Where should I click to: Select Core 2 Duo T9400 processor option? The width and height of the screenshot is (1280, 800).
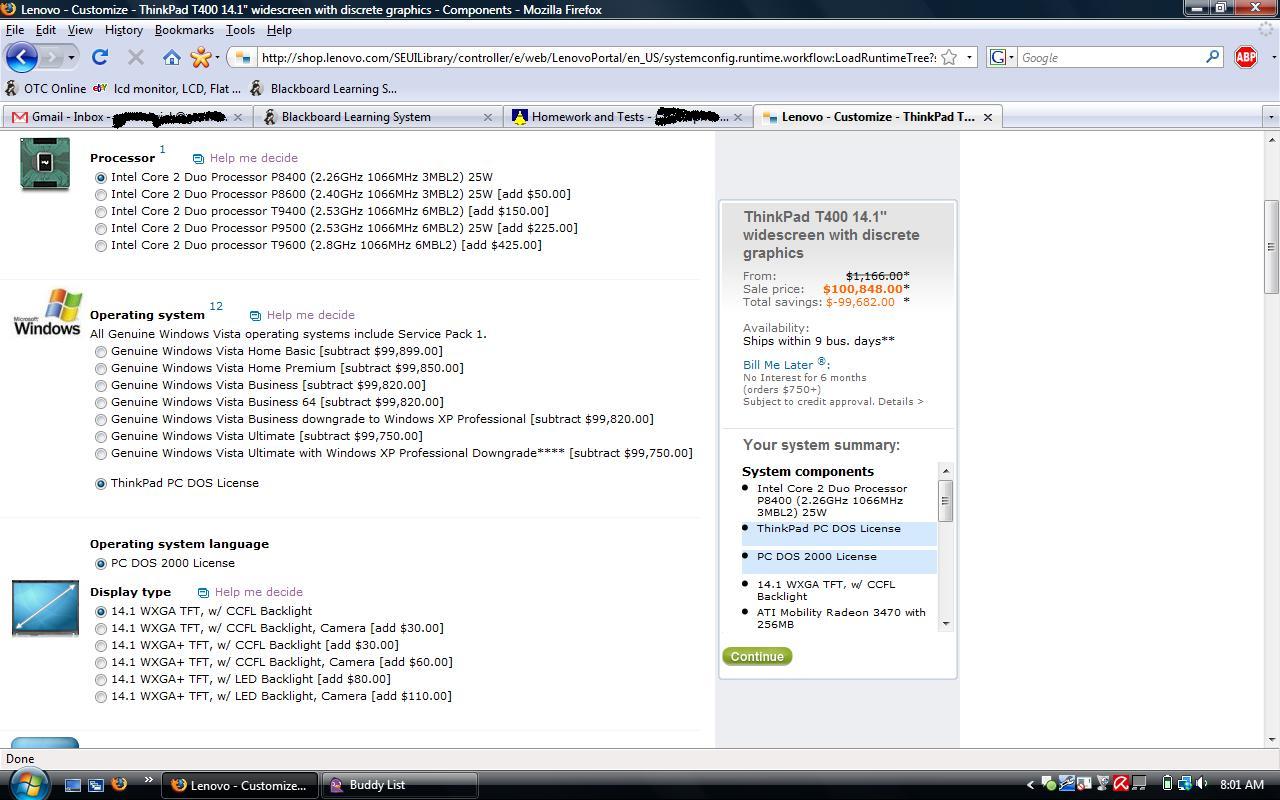click(101, 212)
